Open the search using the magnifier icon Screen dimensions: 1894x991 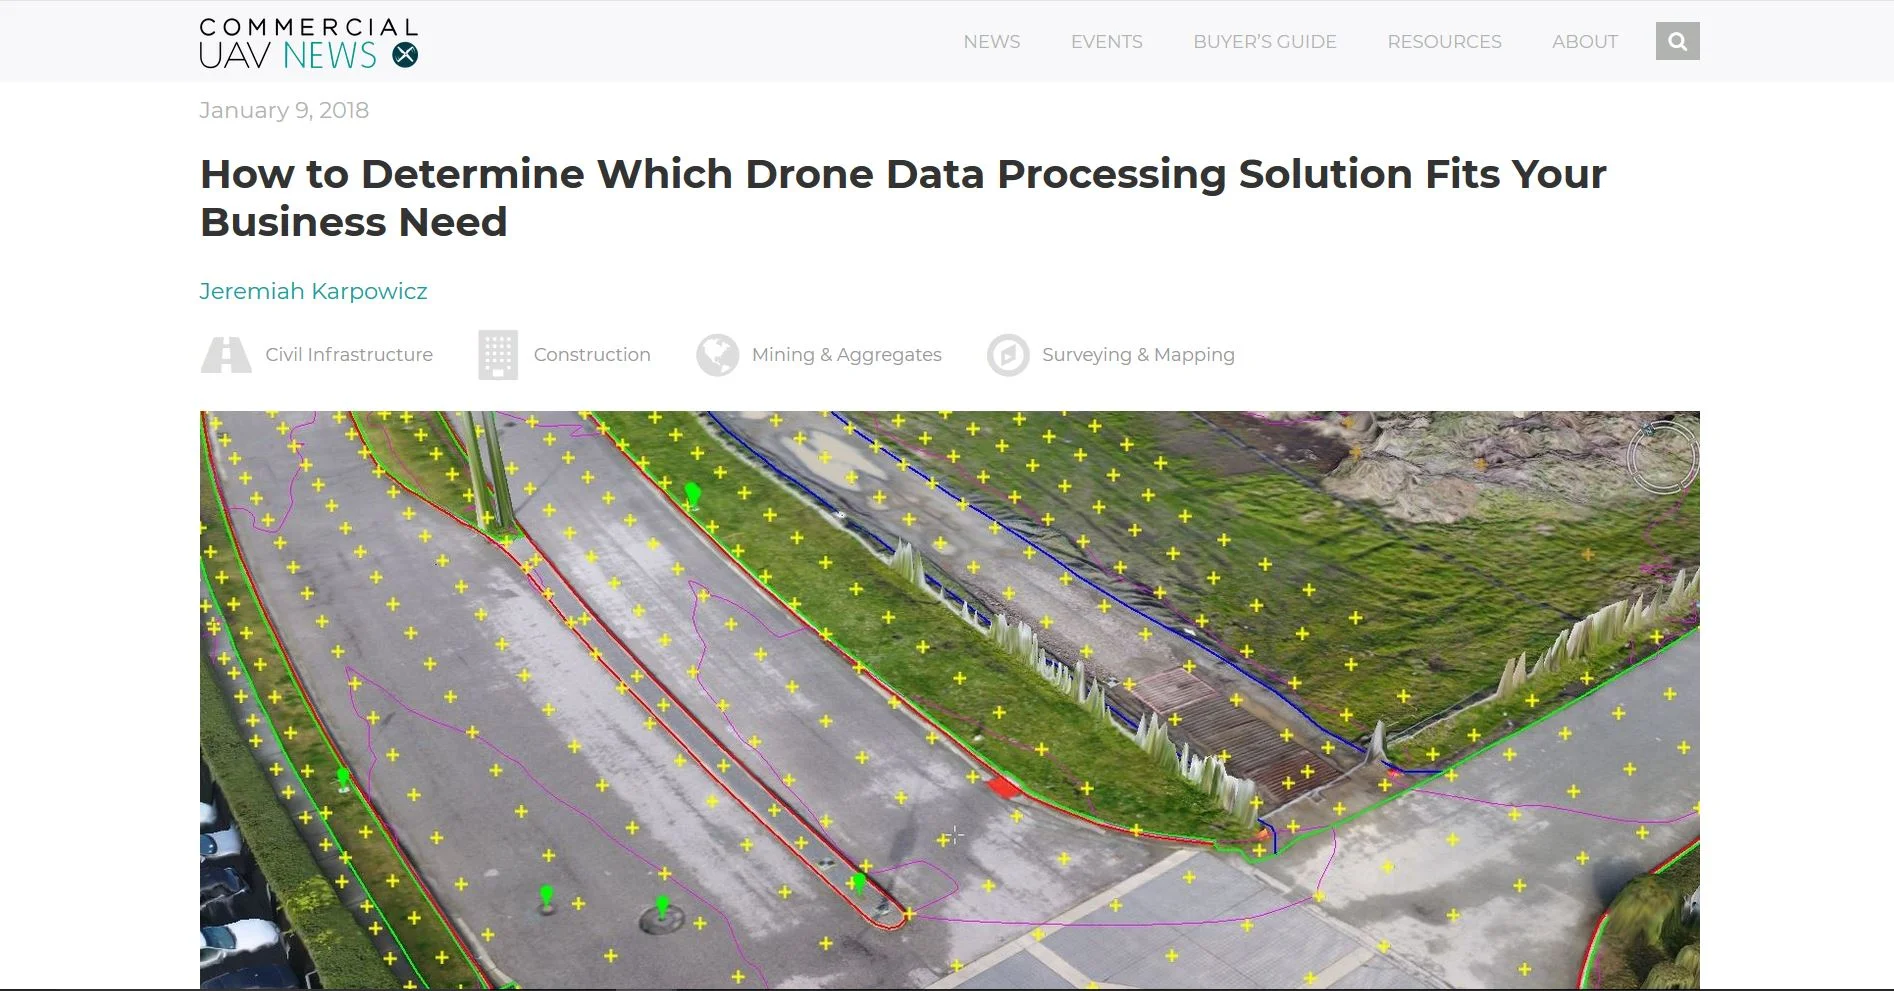(x=1677, y=41)
